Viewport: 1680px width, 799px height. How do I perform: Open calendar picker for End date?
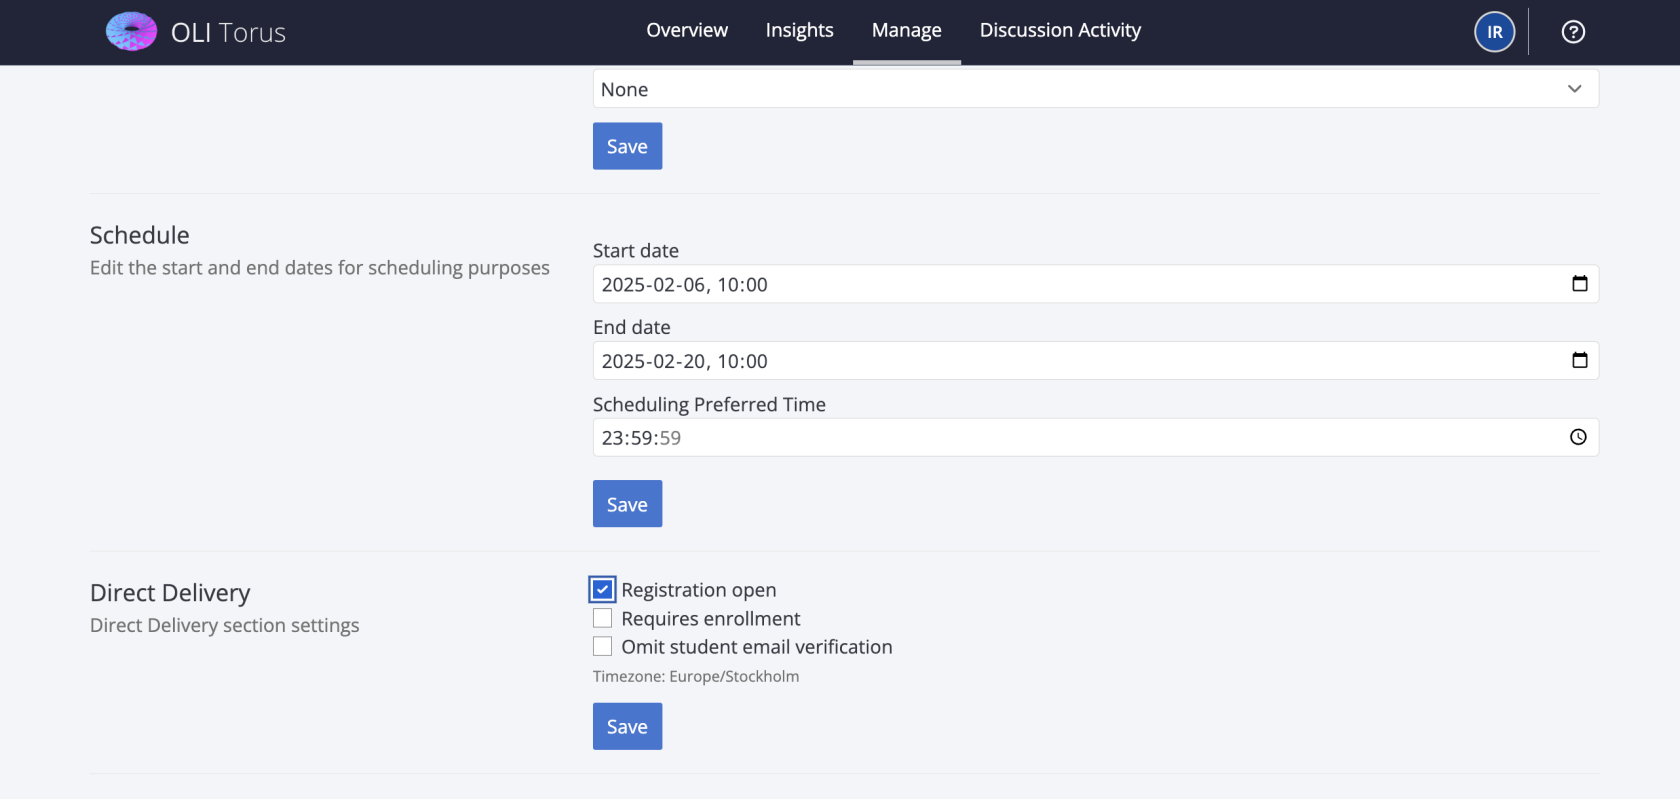coord(1579,360)
